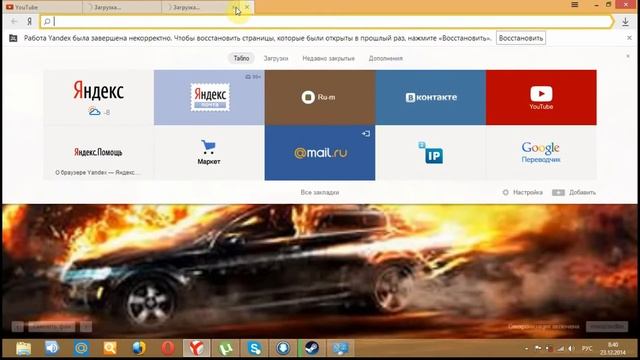The height and width of the screenshot is (360, 640).
Task: Click the system tray volume icon
Action: tap(571, 348)
